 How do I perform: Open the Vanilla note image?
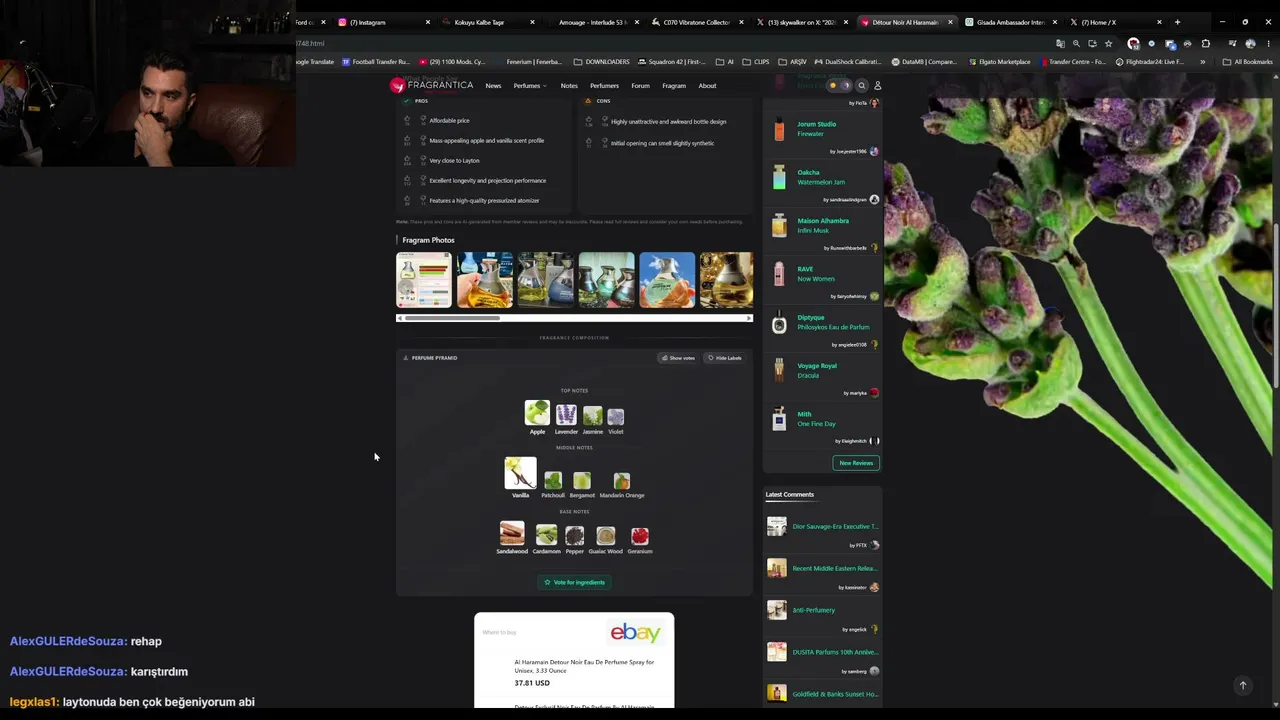tap(520, 473)
